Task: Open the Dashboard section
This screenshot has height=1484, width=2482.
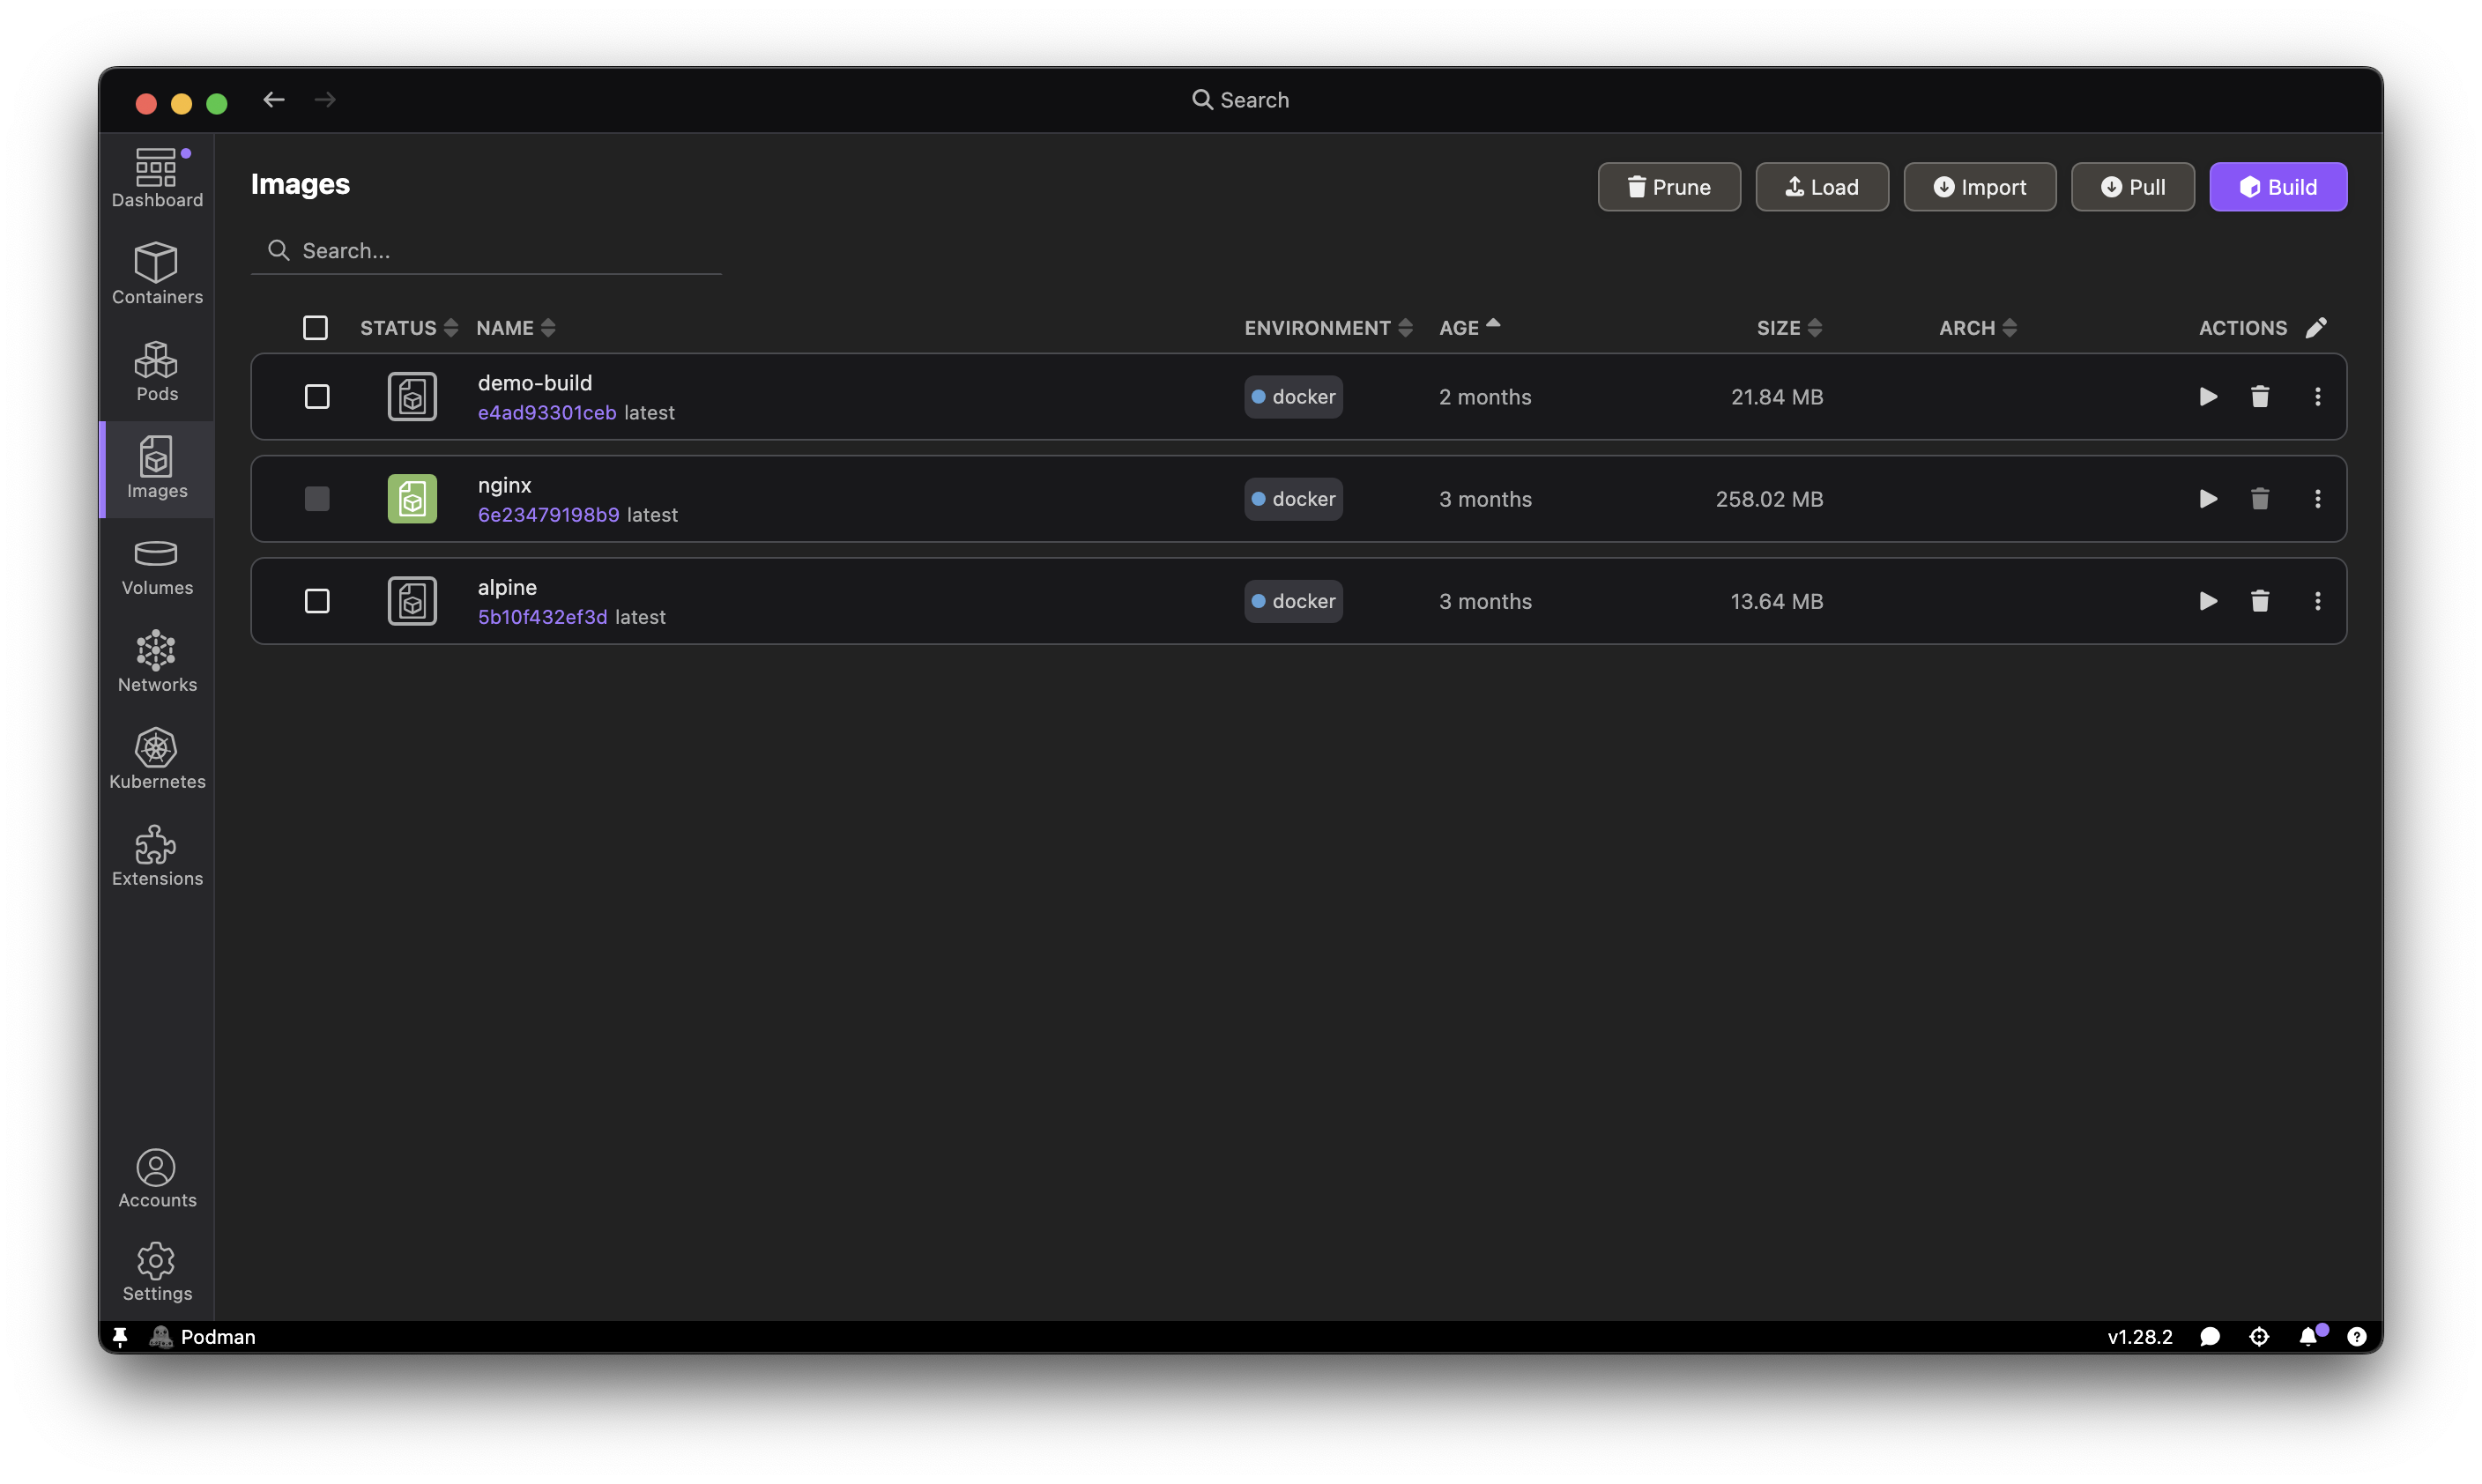Action: [x=157, y=178]
